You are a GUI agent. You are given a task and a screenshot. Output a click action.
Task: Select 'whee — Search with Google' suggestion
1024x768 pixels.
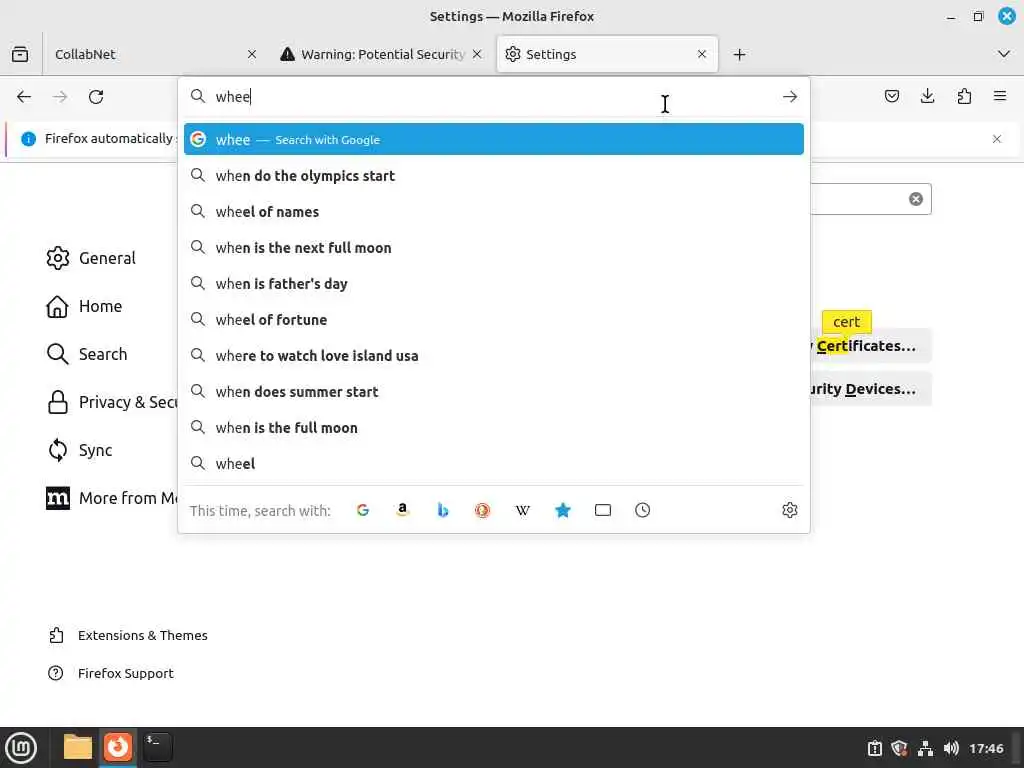tap(494, 139)
